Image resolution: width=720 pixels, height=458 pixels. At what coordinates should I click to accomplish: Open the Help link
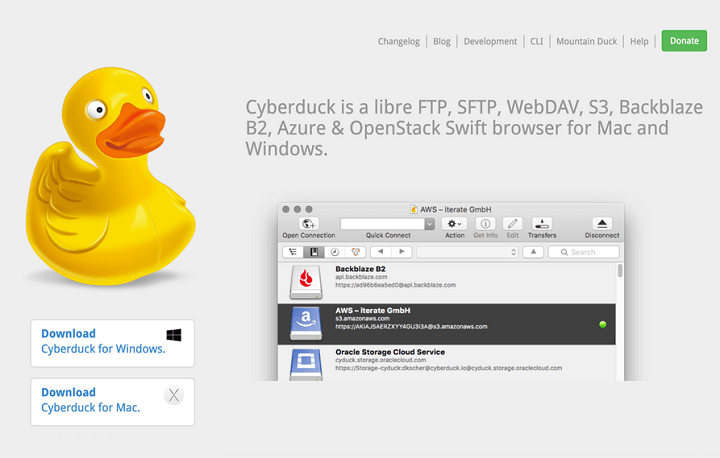point(639,41)
